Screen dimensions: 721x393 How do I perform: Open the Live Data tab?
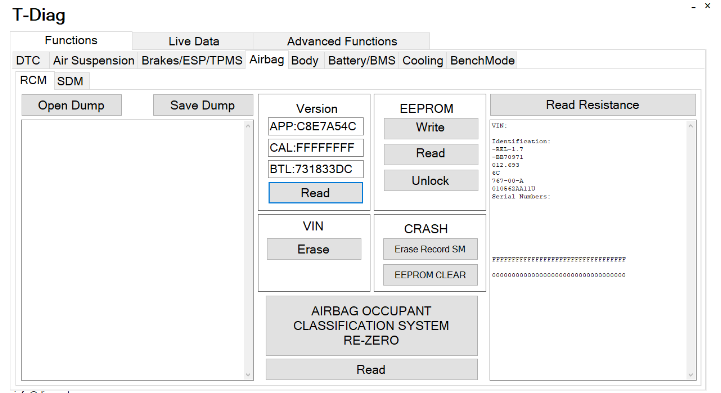click(193, 41)
